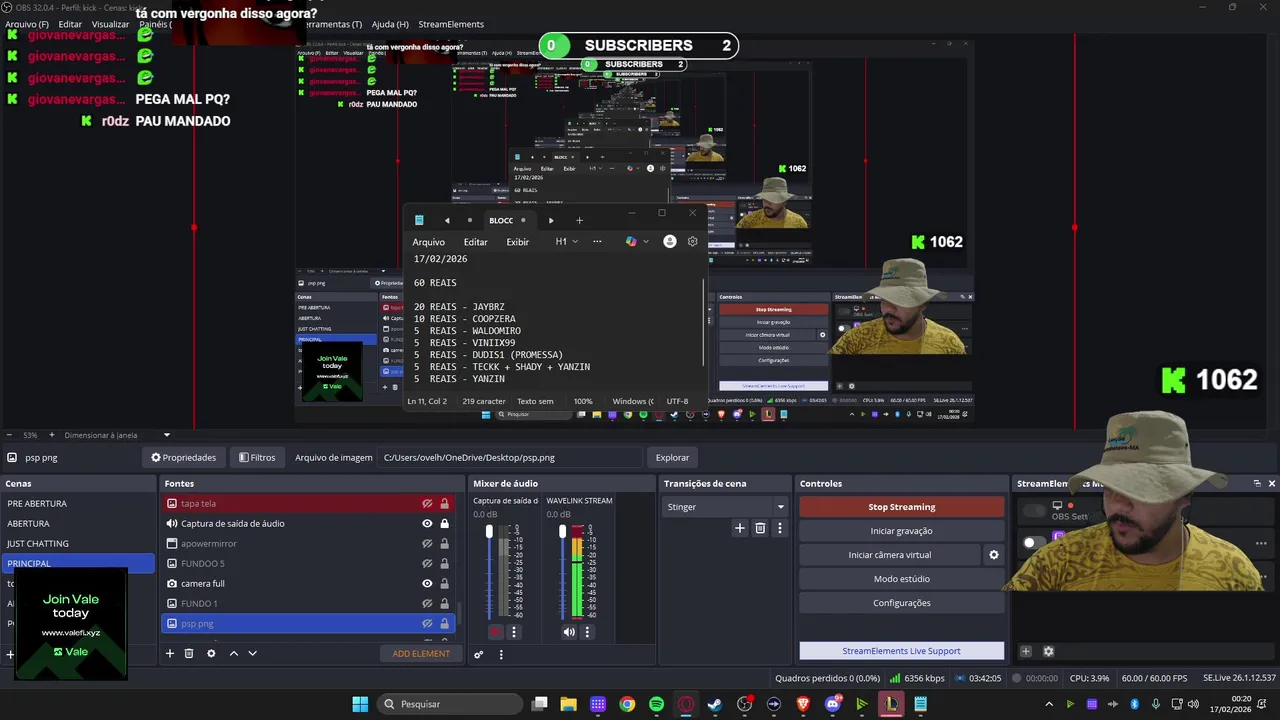1280x720 pixels.
Task: Remove selected source with the trash icon
Action: [x=188, y=653]
